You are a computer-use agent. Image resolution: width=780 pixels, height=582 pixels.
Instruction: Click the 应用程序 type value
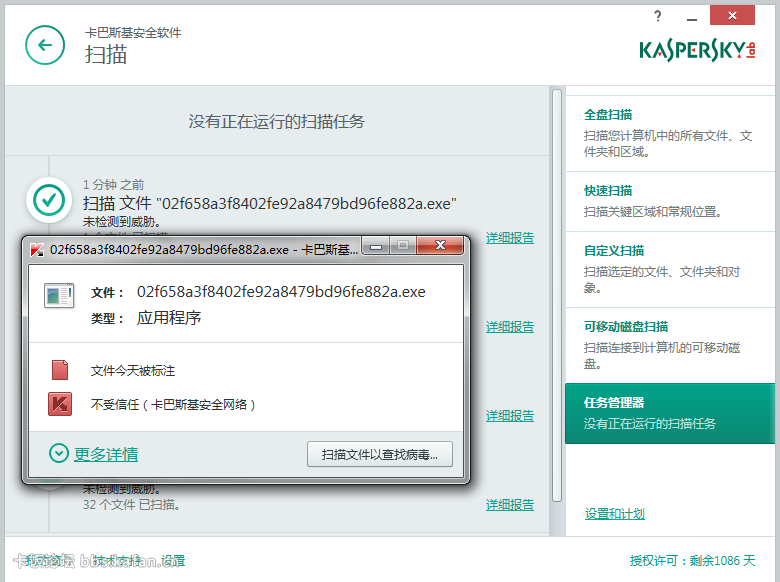[x=169, y=317]
